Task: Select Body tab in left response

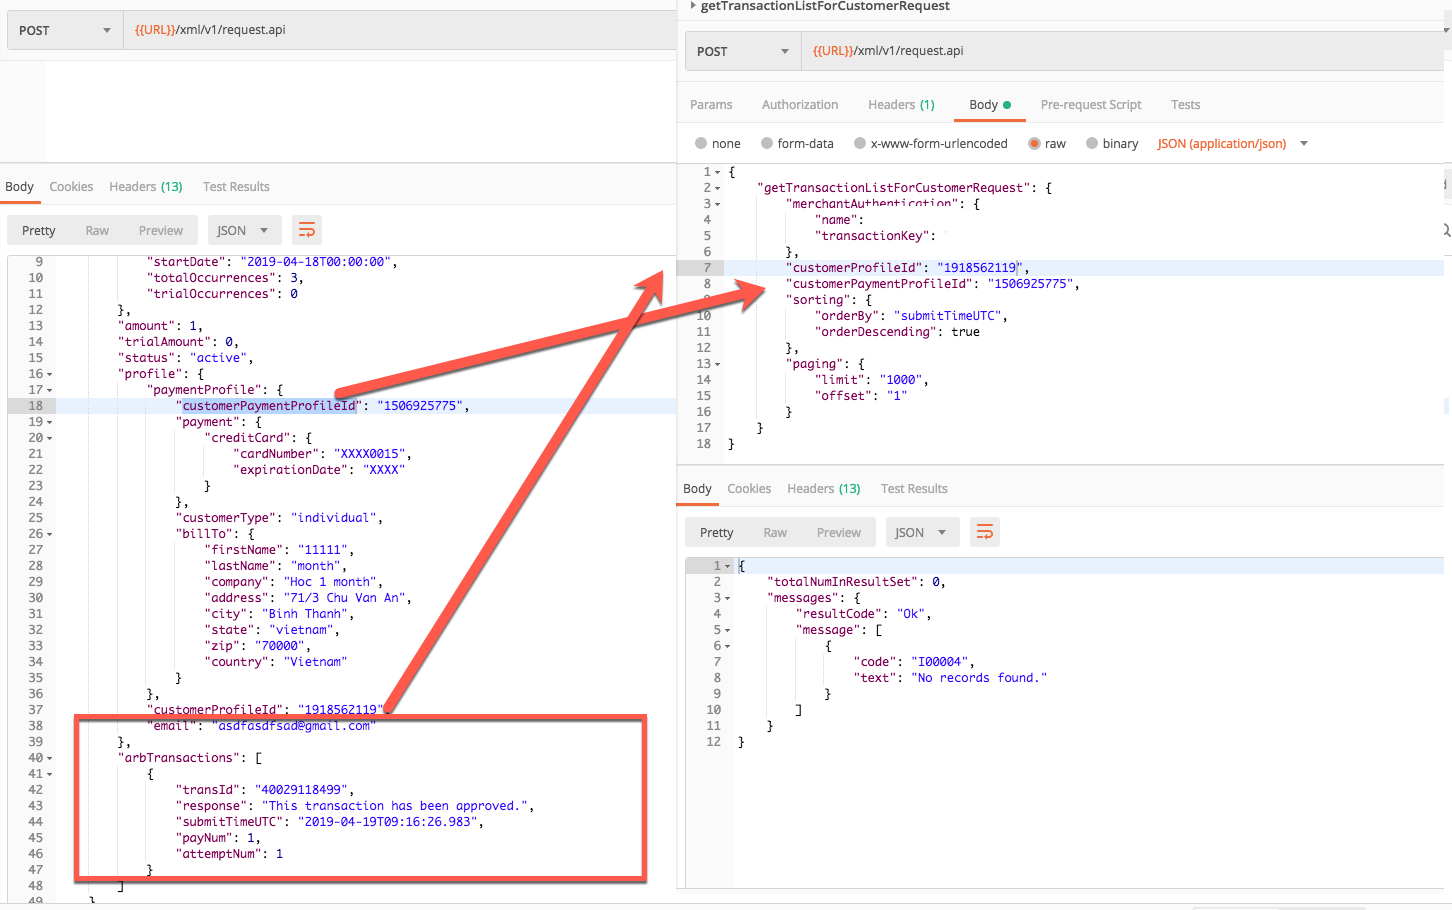Action: 19,187
